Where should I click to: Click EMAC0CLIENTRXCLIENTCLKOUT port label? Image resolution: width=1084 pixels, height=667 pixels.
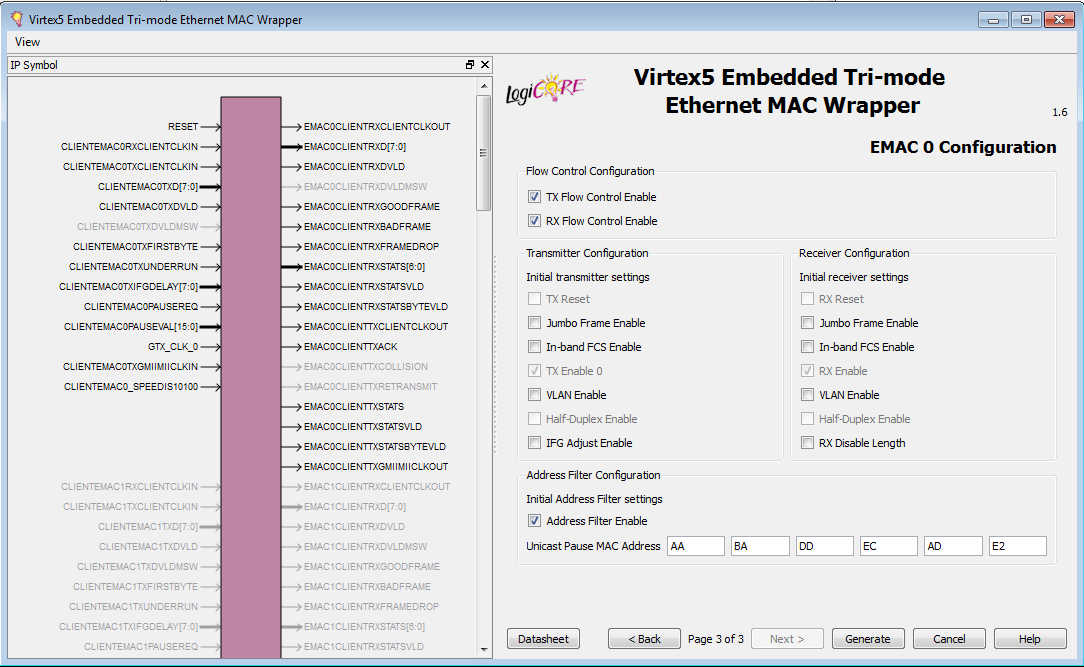377,126
